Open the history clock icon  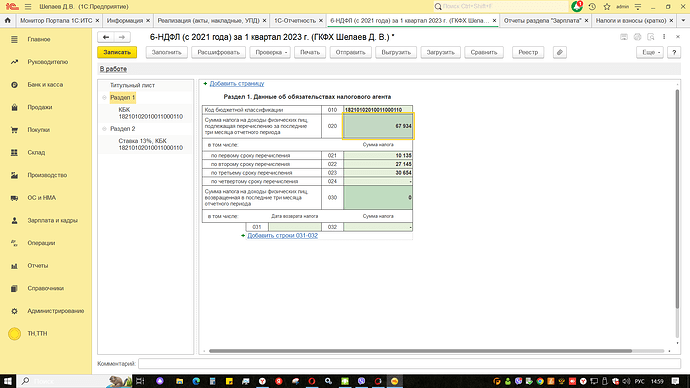592,7
